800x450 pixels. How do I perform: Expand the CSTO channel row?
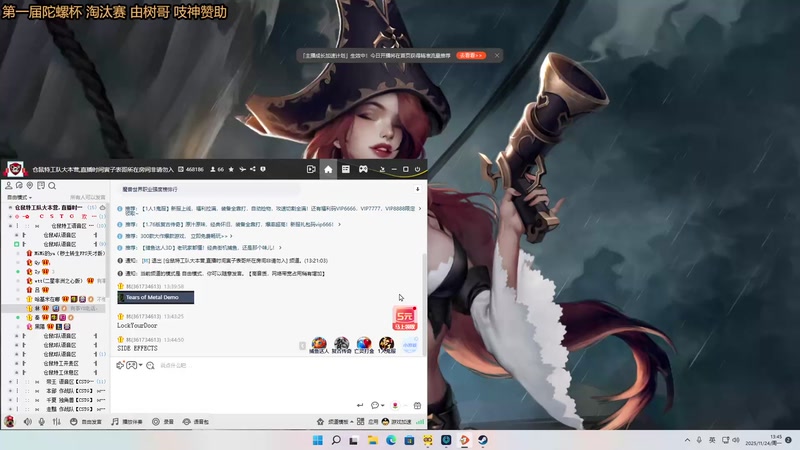click(x=10, y=216)
